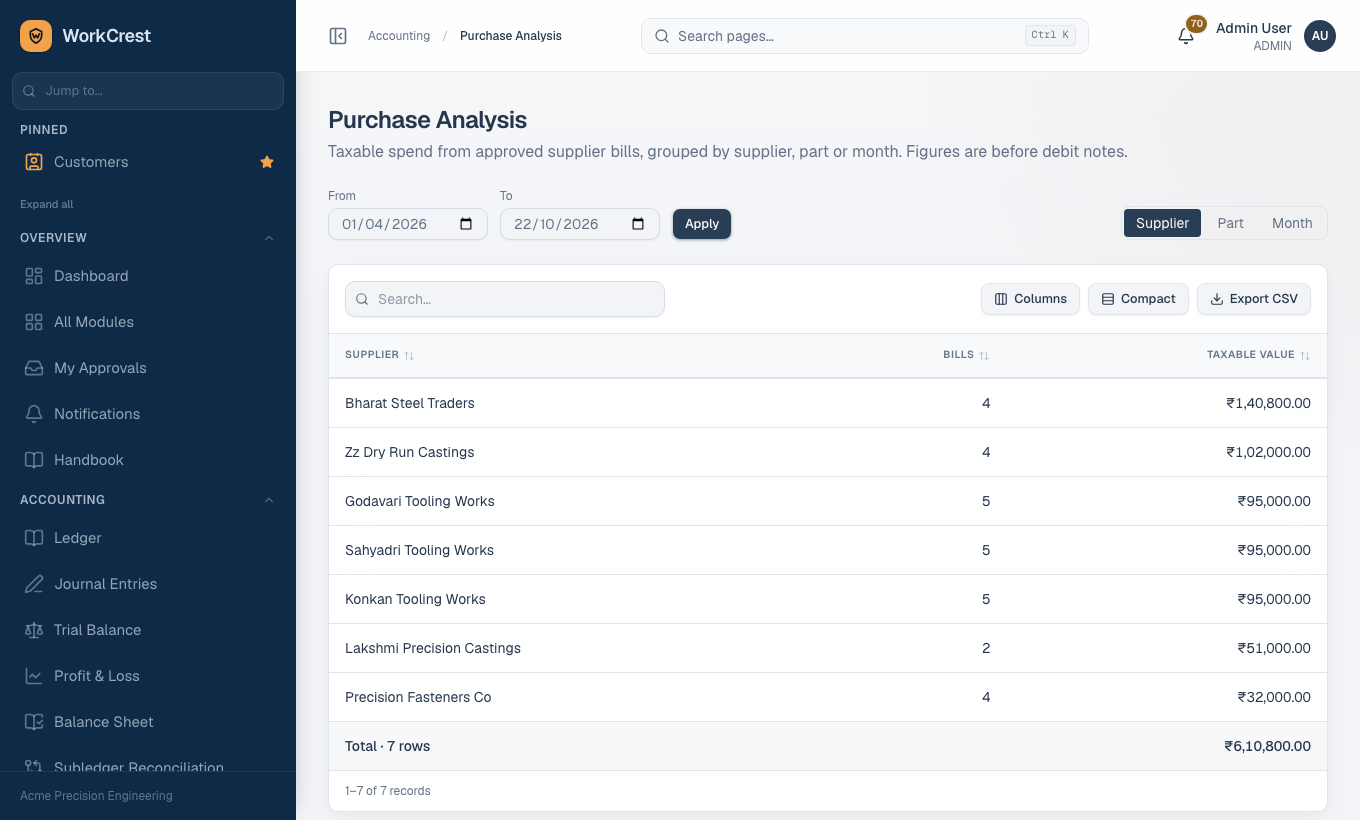1360x820 pixels.
Task: Apply the selected date range
Action: point(702,224)
